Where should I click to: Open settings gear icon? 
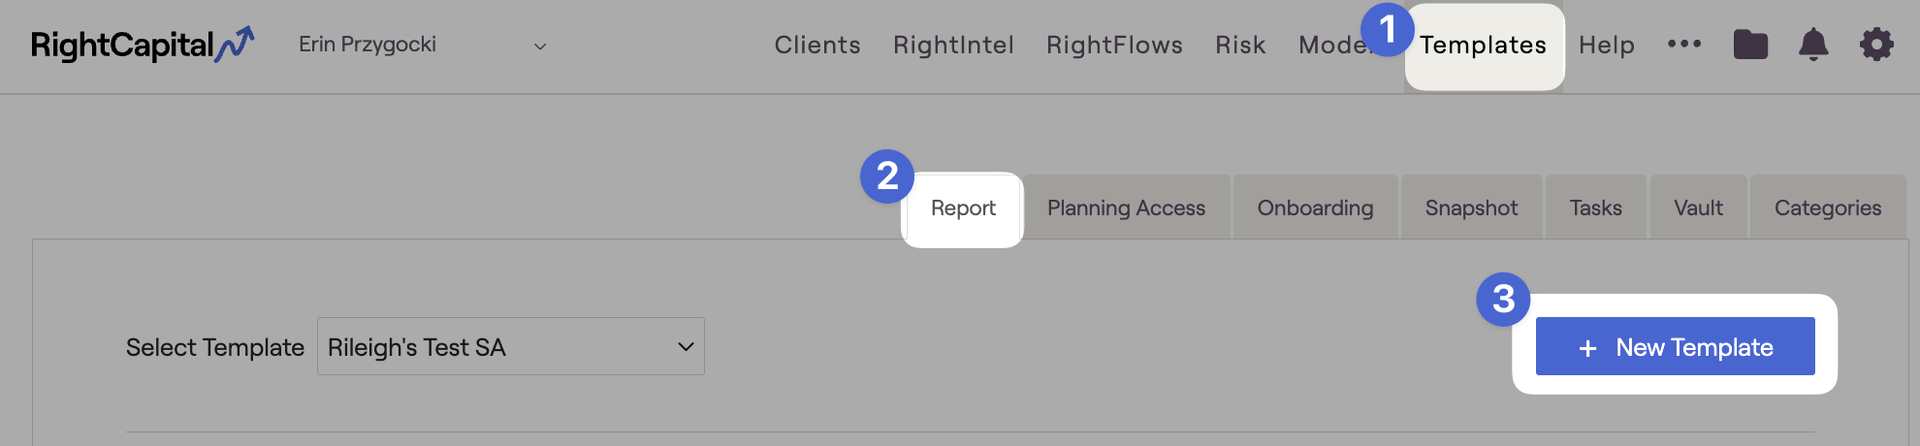tap(1876, 45)
